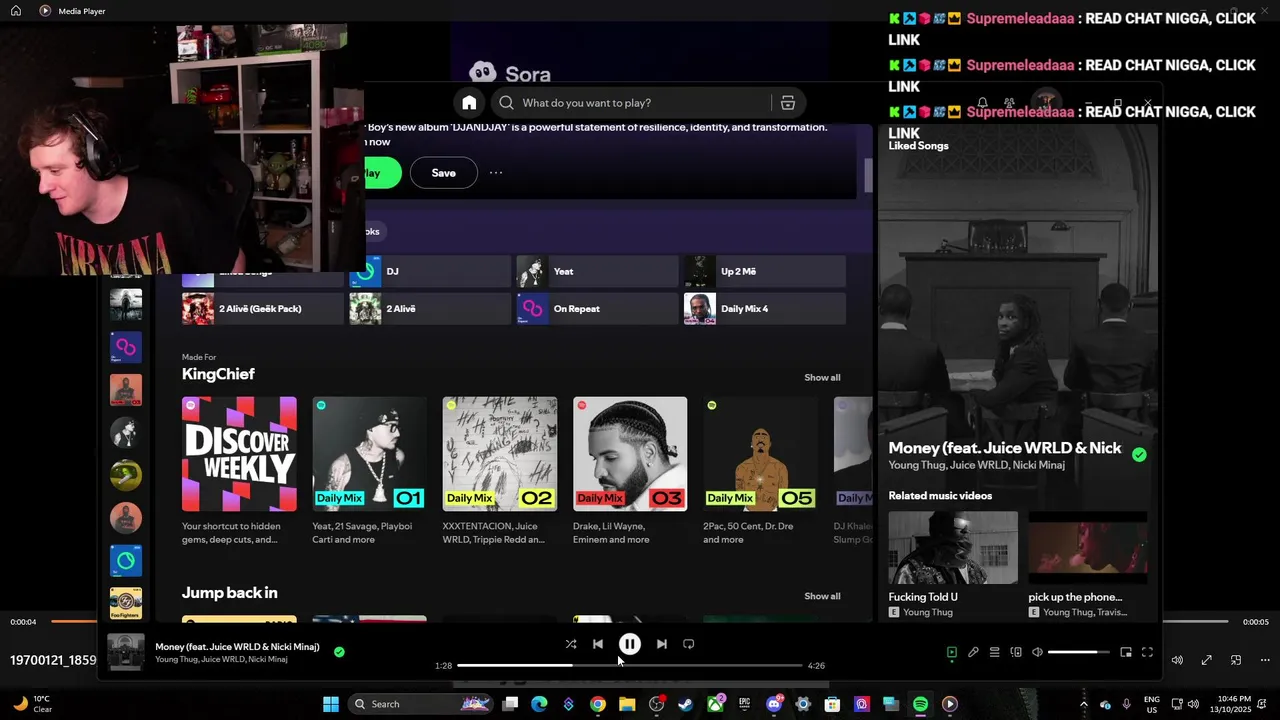Screen dimensions: 1280x720
Task: Adjust the Spotify volume slider
Action: point(1078,652)
